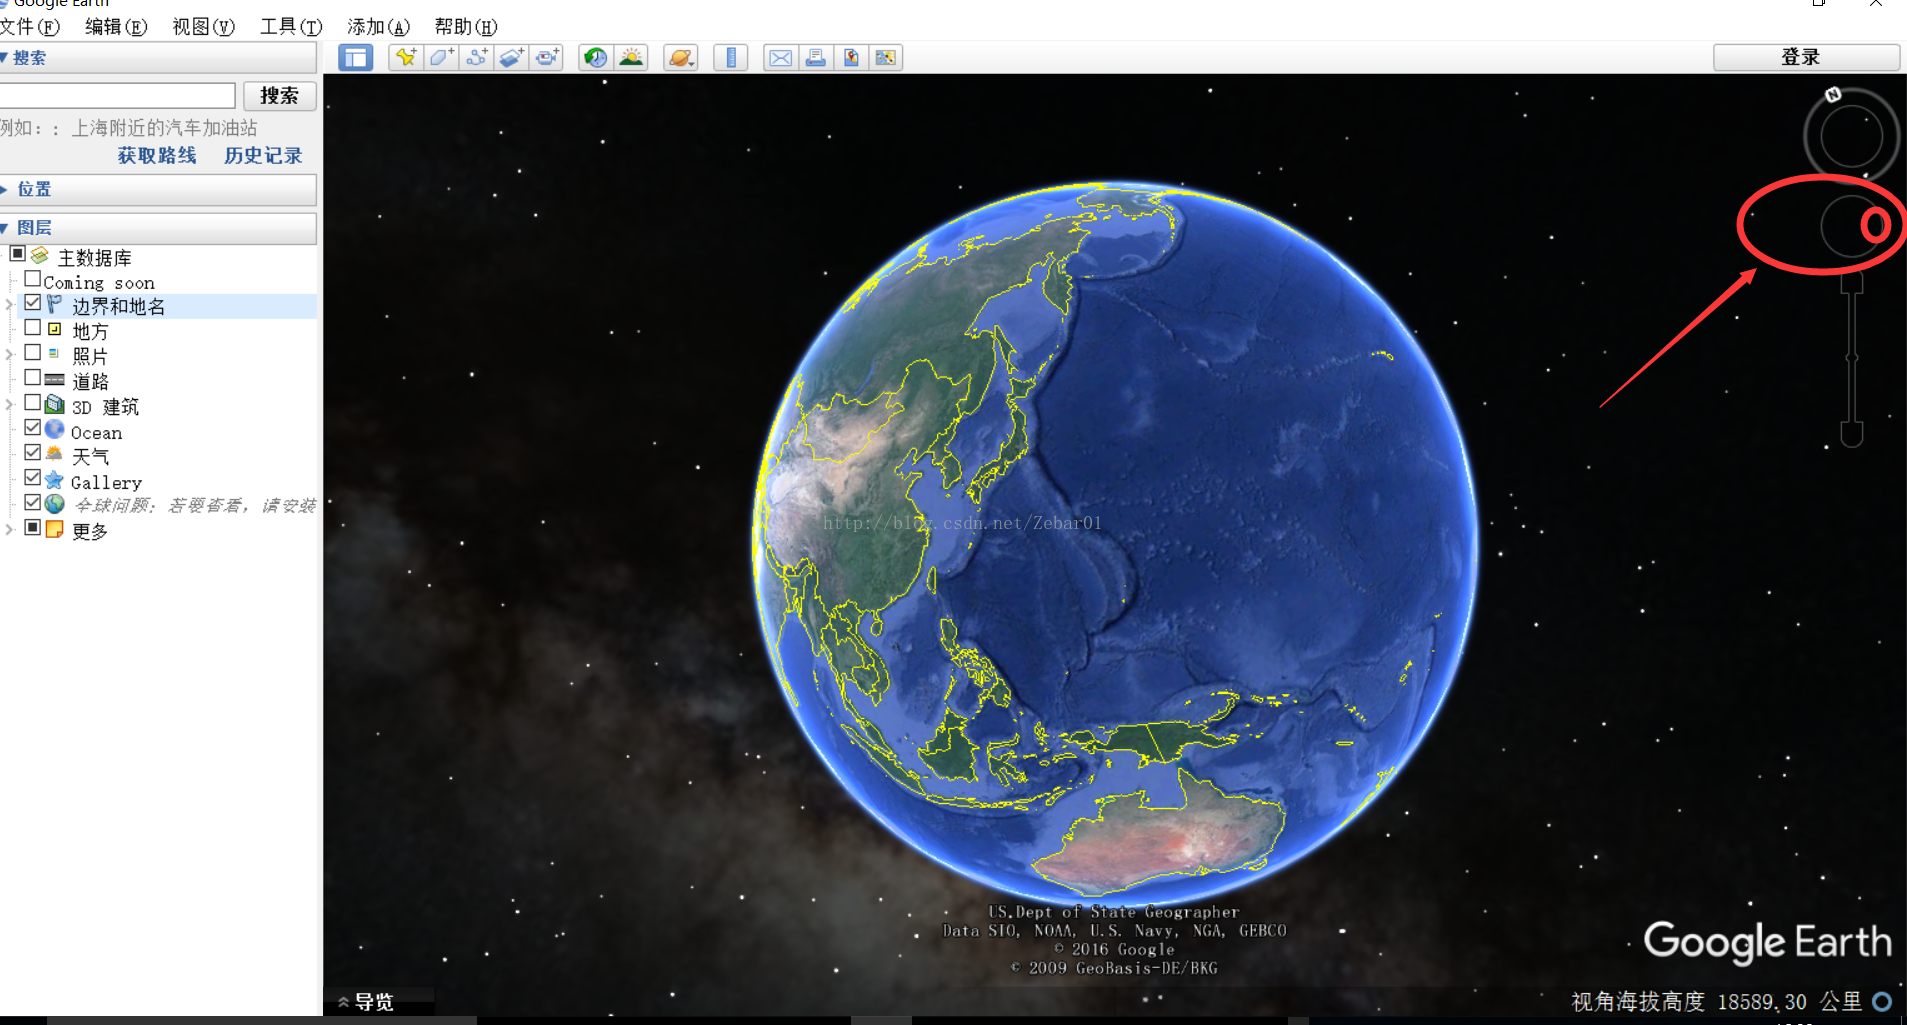View in Google Maps icon
The image size is (1907, 1025).
click(x=886, y=58)
